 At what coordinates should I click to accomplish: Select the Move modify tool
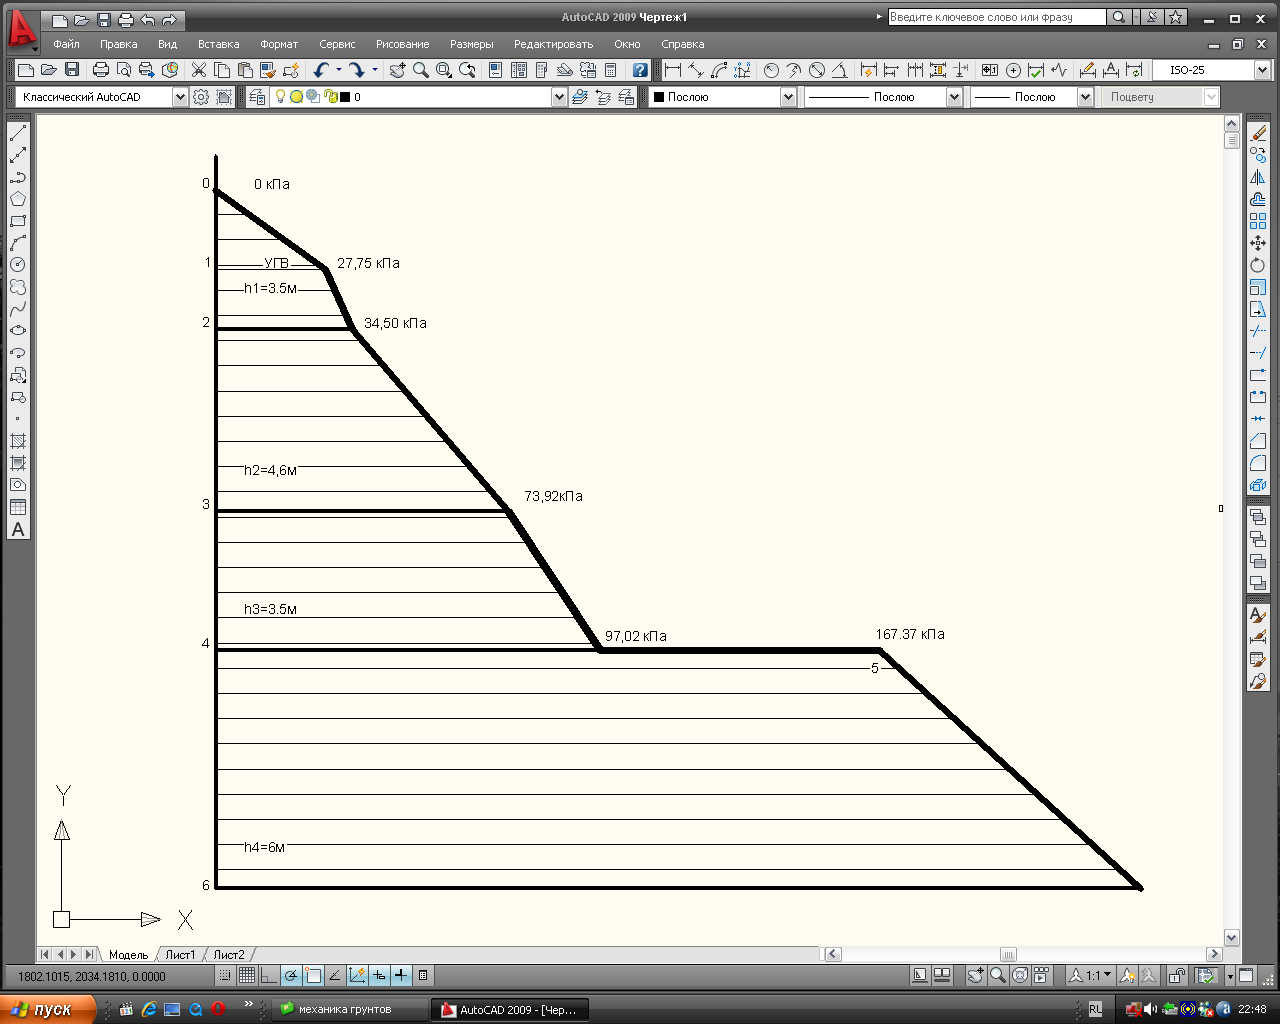(1258, 243)
